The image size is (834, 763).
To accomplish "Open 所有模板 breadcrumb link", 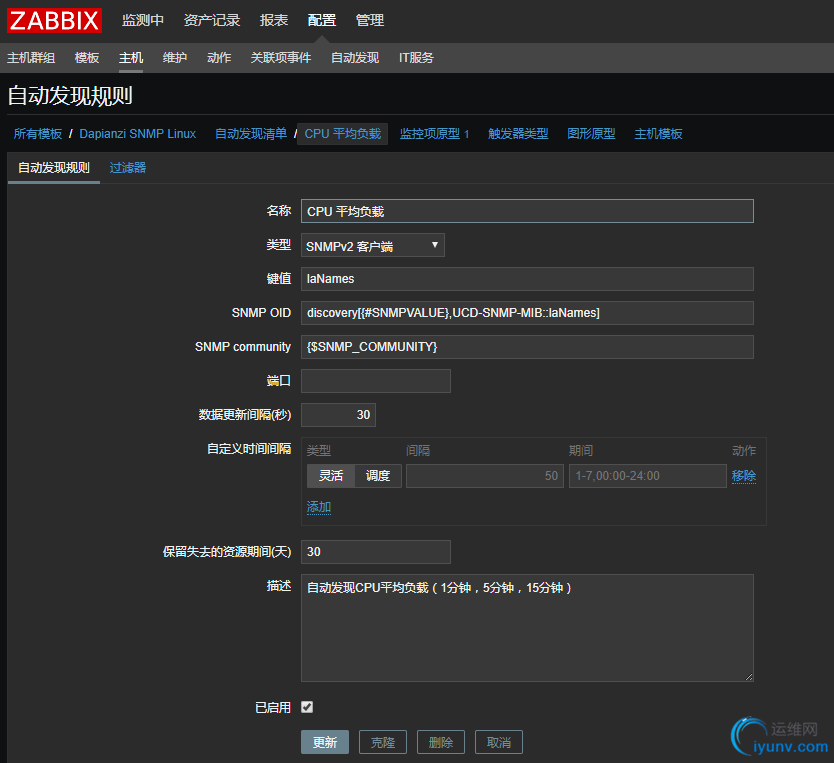I will click(38, 133).
